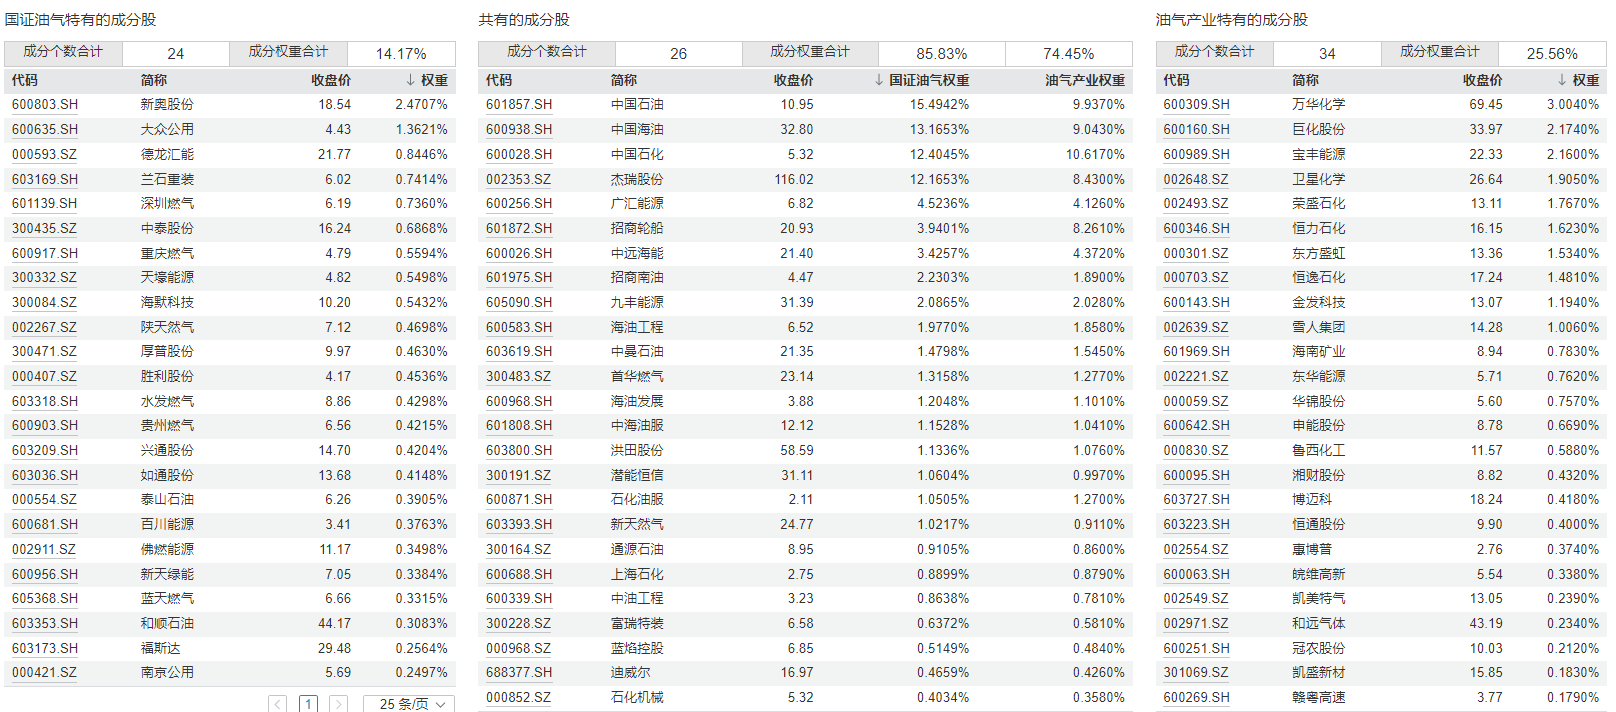The width and height of the screenshot is (1616, 712).
Task: Open stock code 601969.SH link
Action: pyautogui.click(x=1197, y=351)
